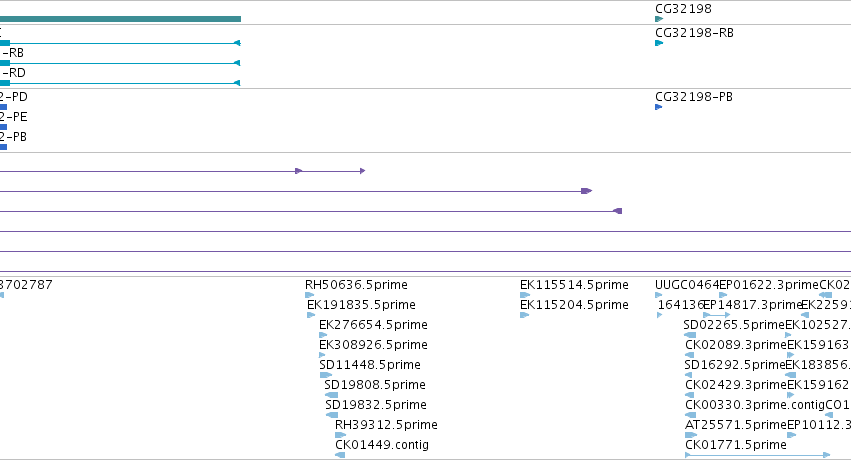Select the CK01771.5prime EST label
851x460 pixels.
click(x=736, y=445)
